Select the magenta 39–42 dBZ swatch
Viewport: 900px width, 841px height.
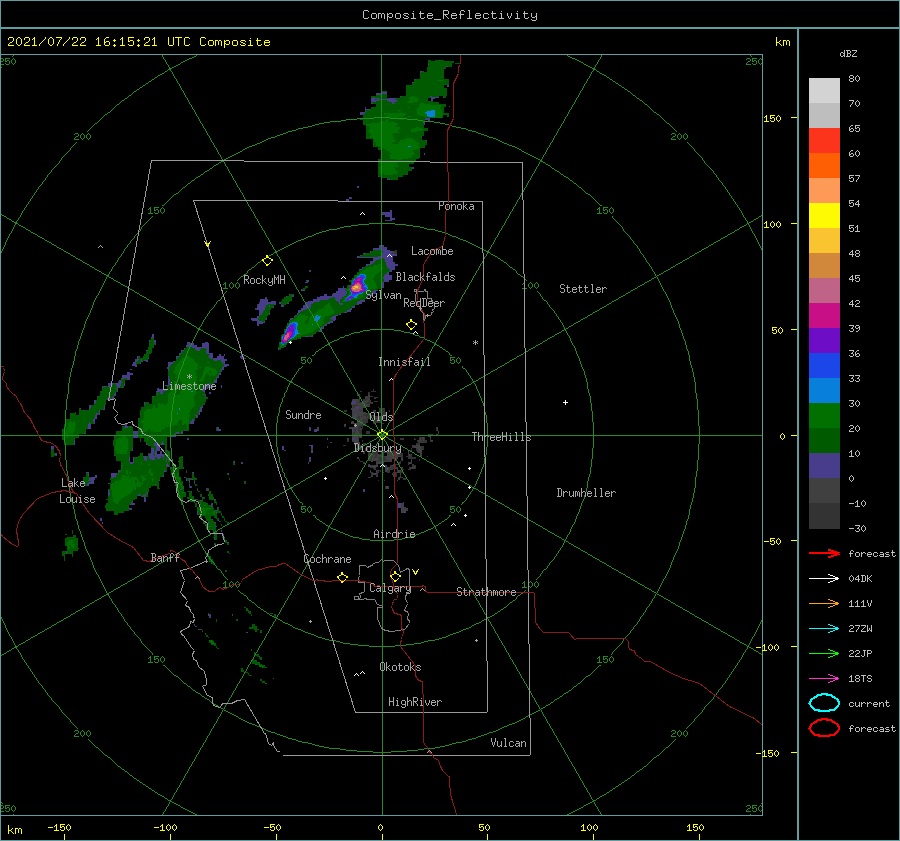(824, 315)
